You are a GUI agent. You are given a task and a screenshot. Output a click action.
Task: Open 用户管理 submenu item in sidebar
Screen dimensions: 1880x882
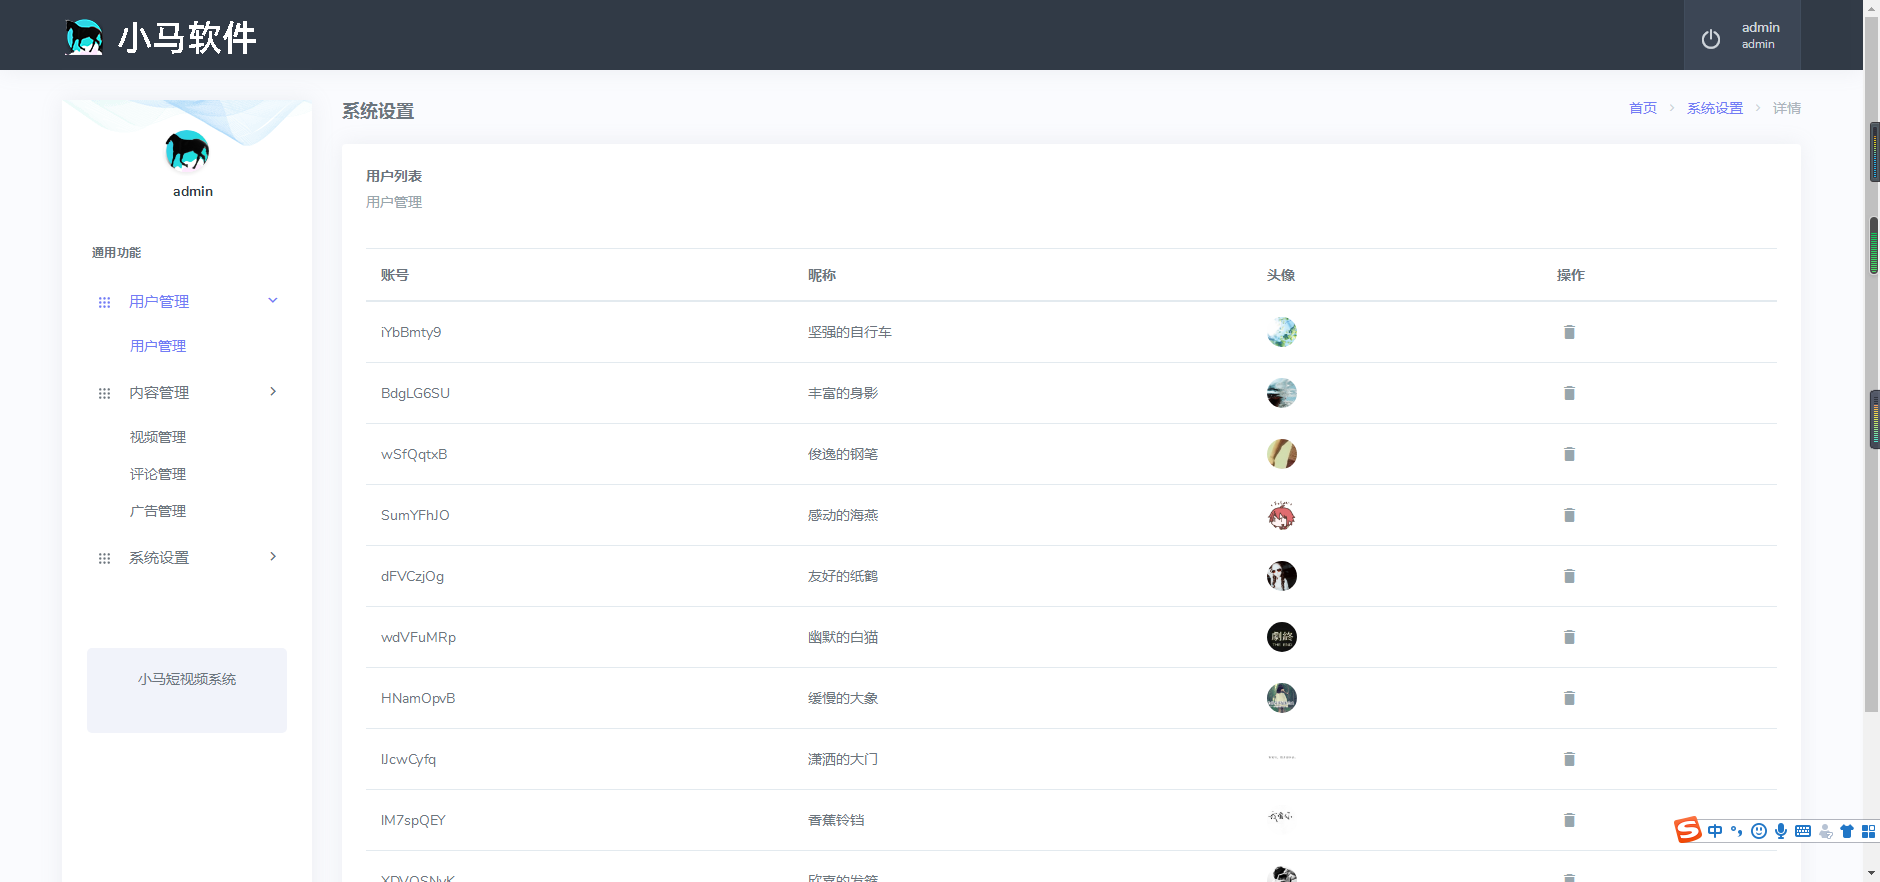coord(158,346)
